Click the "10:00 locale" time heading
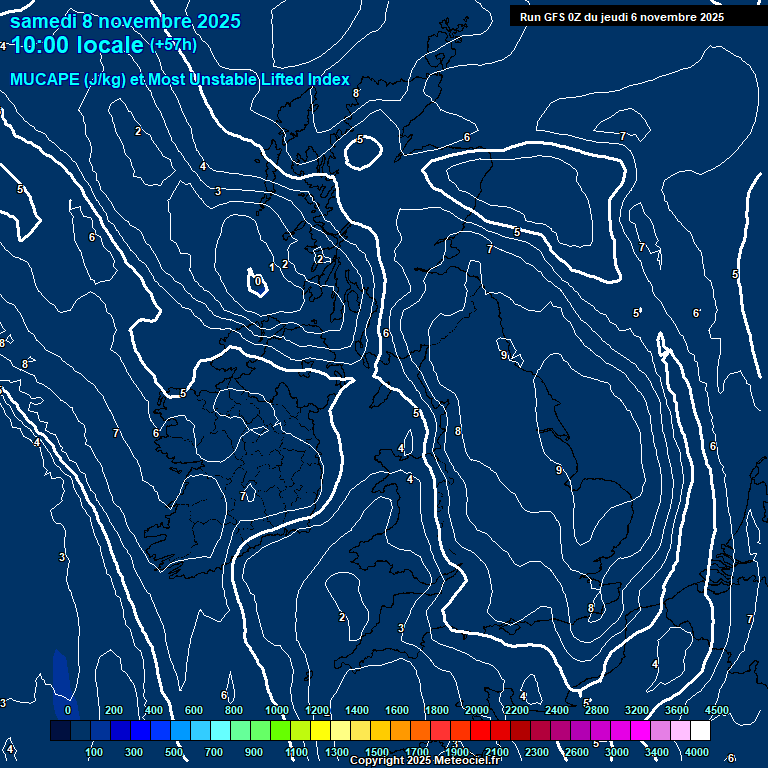This screenshot has height=768, width=768. [x=77, y=45]
